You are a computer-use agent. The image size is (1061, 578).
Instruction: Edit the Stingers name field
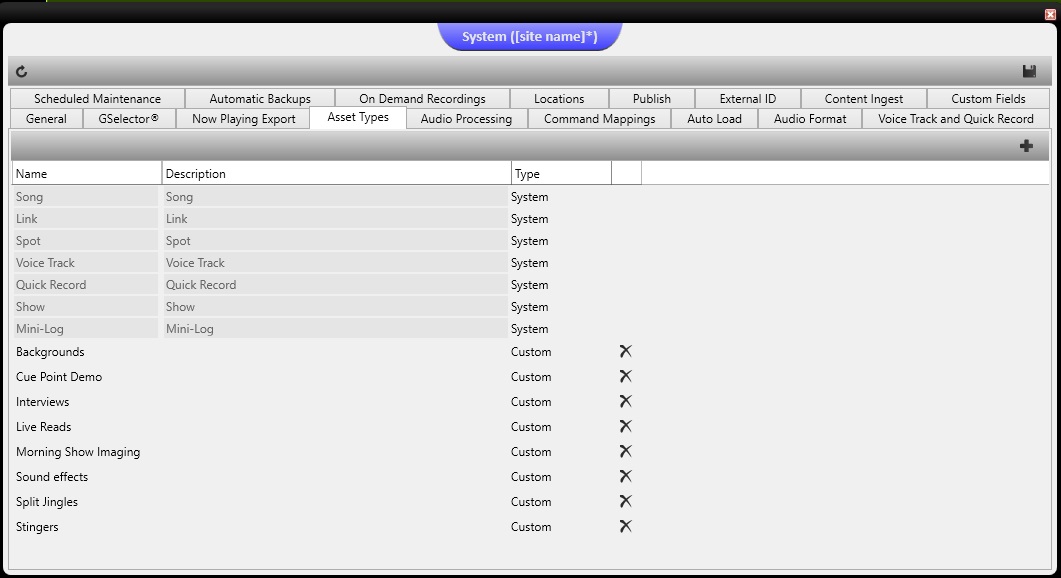coord(86,527)
